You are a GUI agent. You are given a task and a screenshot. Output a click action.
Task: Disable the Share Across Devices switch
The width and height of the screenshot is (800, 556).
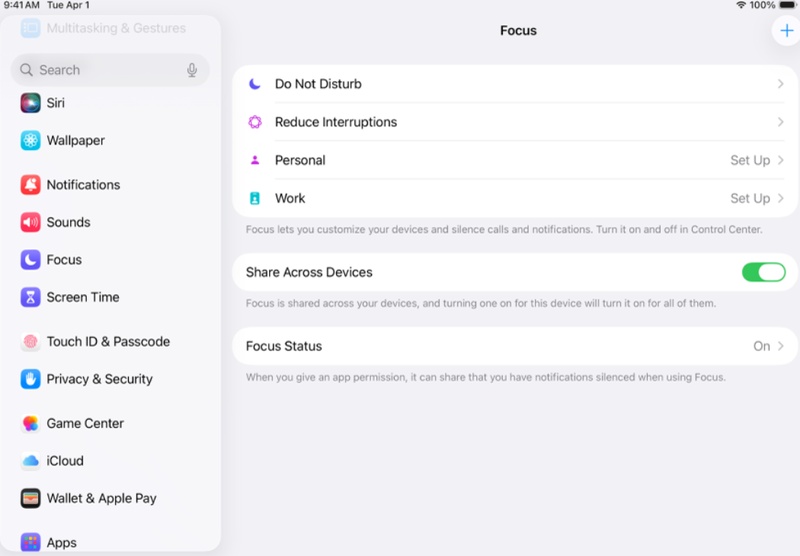pos(763,272)
